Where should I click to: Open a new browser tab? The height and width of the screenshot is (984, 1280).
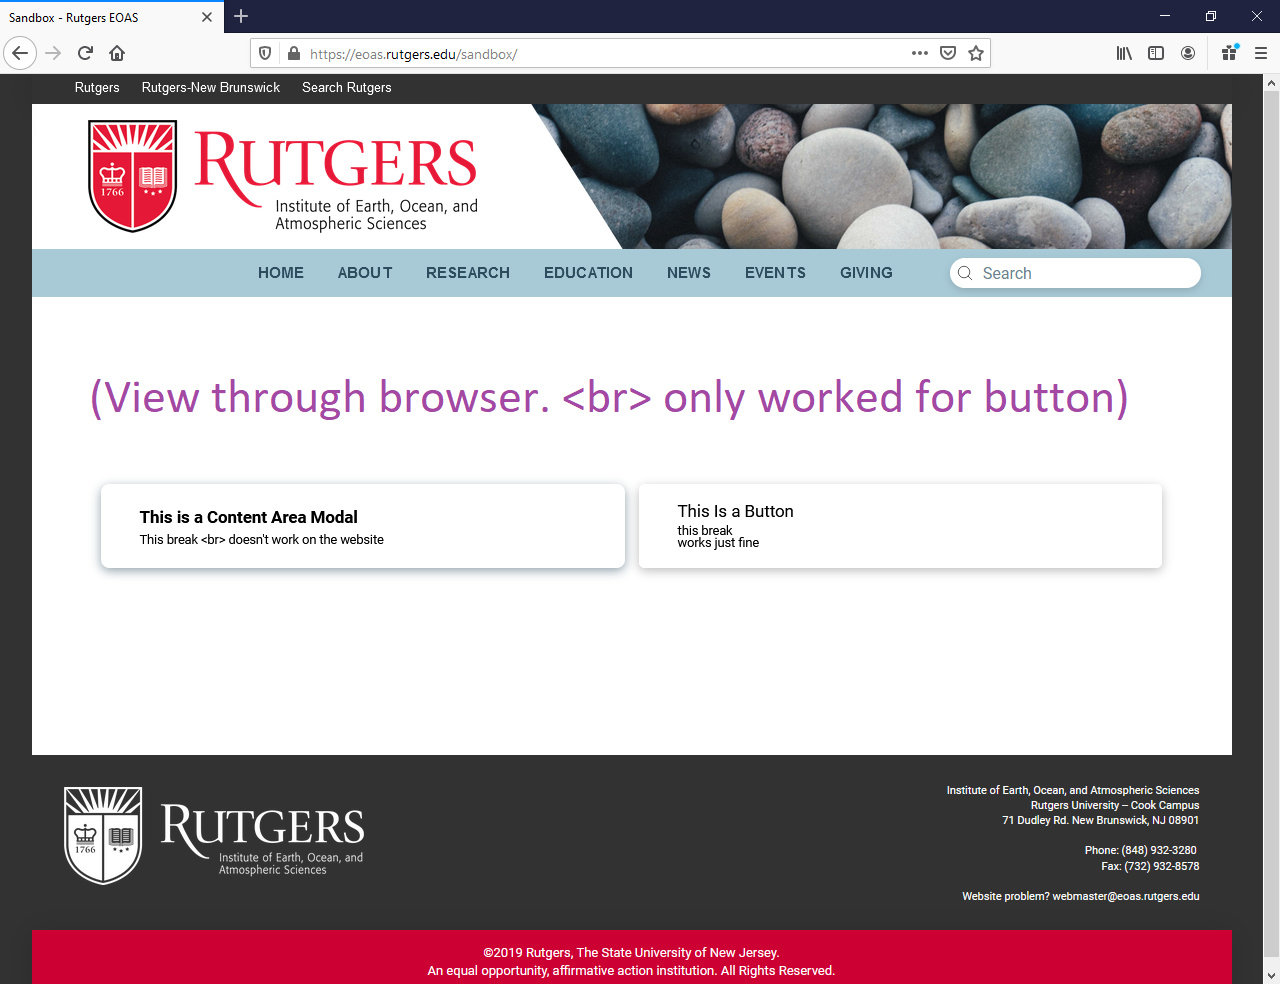point(241,16)
